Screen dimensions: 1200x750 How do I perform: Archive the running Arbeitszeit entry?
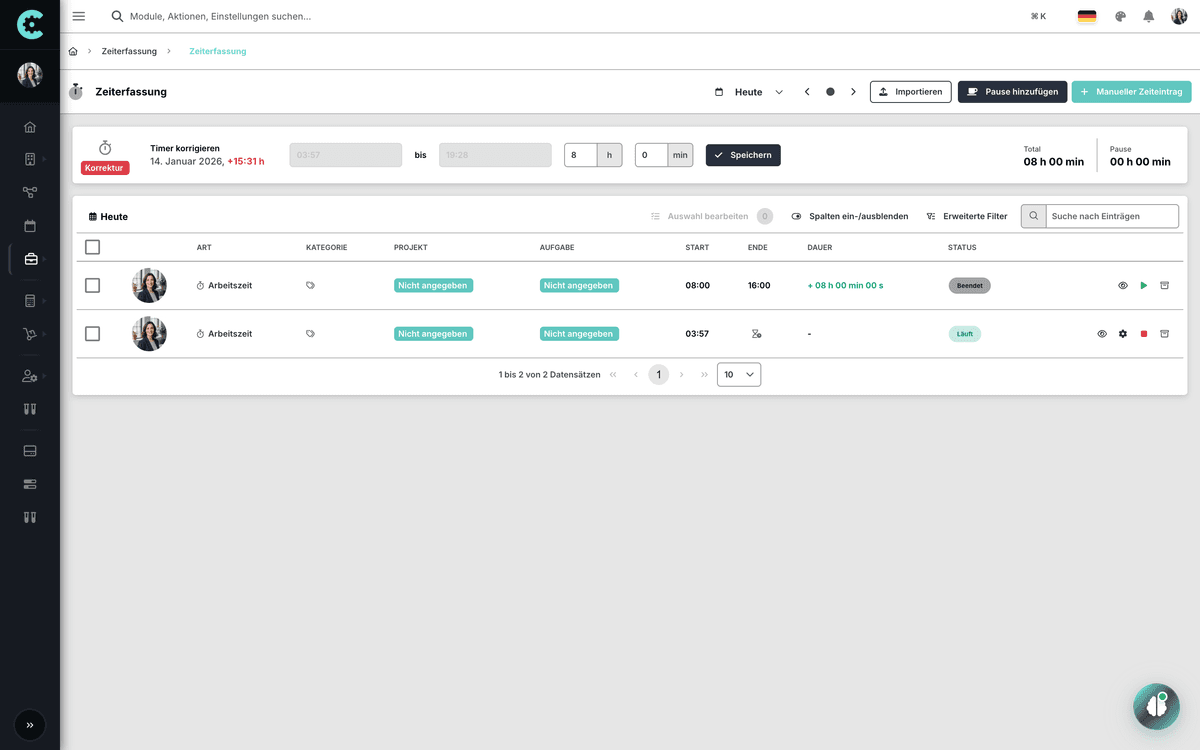tap(1164, 333)
